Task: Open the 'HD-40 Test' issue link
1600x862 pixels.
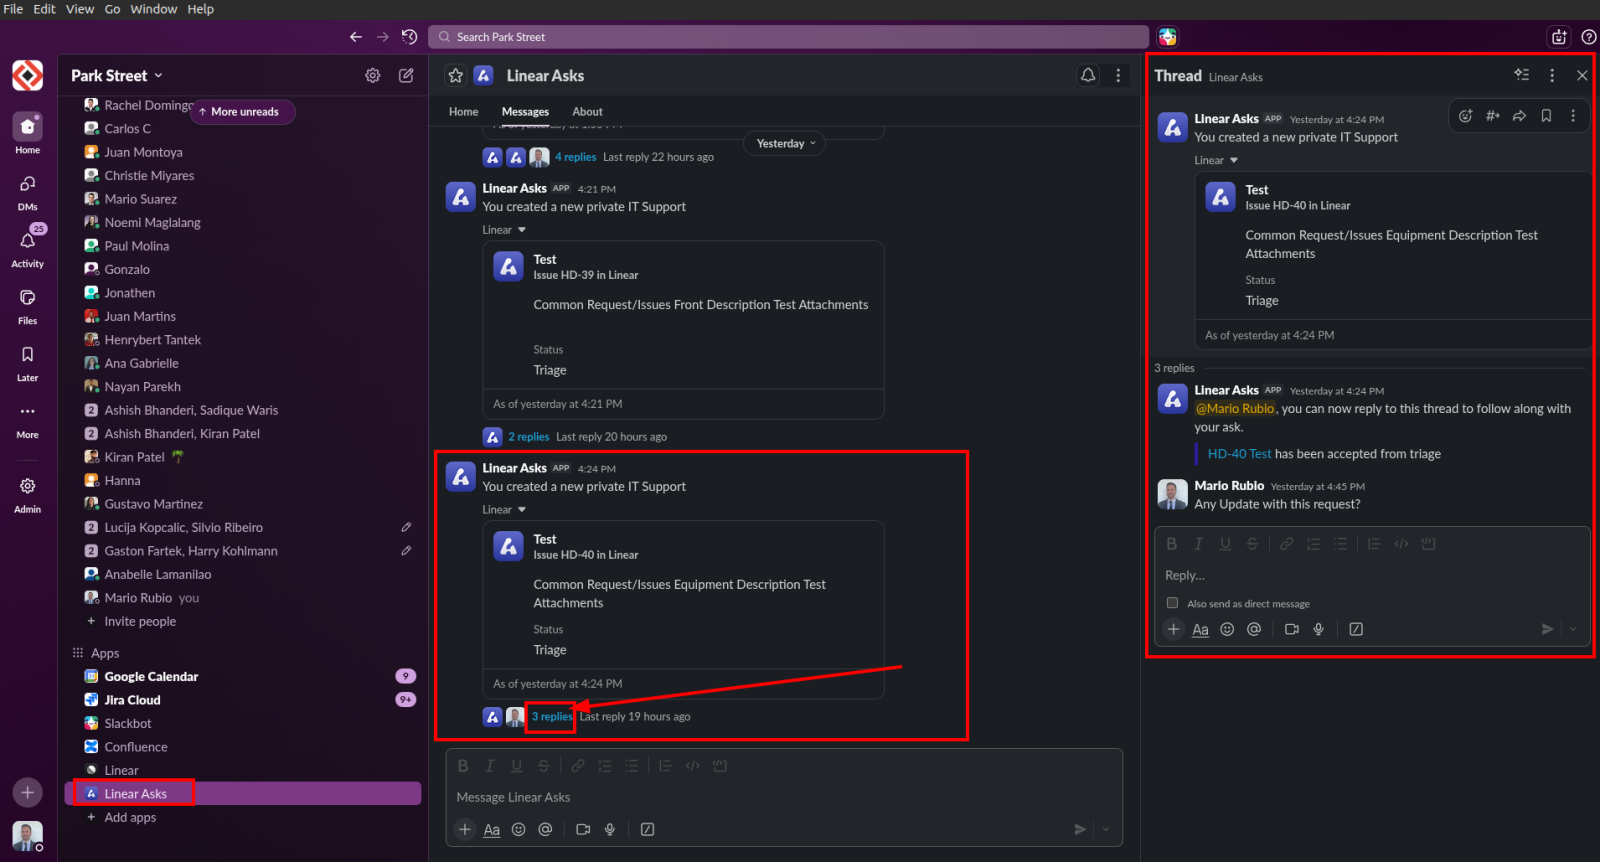Action: click(1240, 454)
